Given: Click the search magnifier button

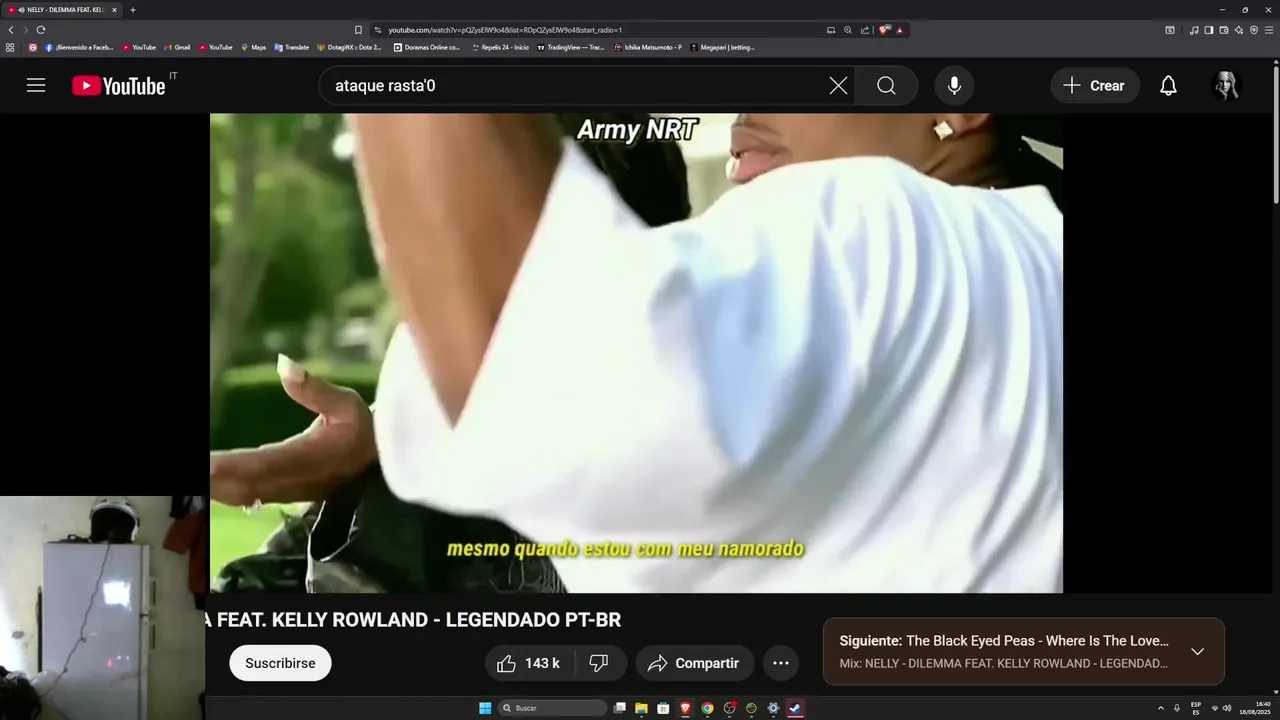Looking at the screenshot, I should click(886, 86).
